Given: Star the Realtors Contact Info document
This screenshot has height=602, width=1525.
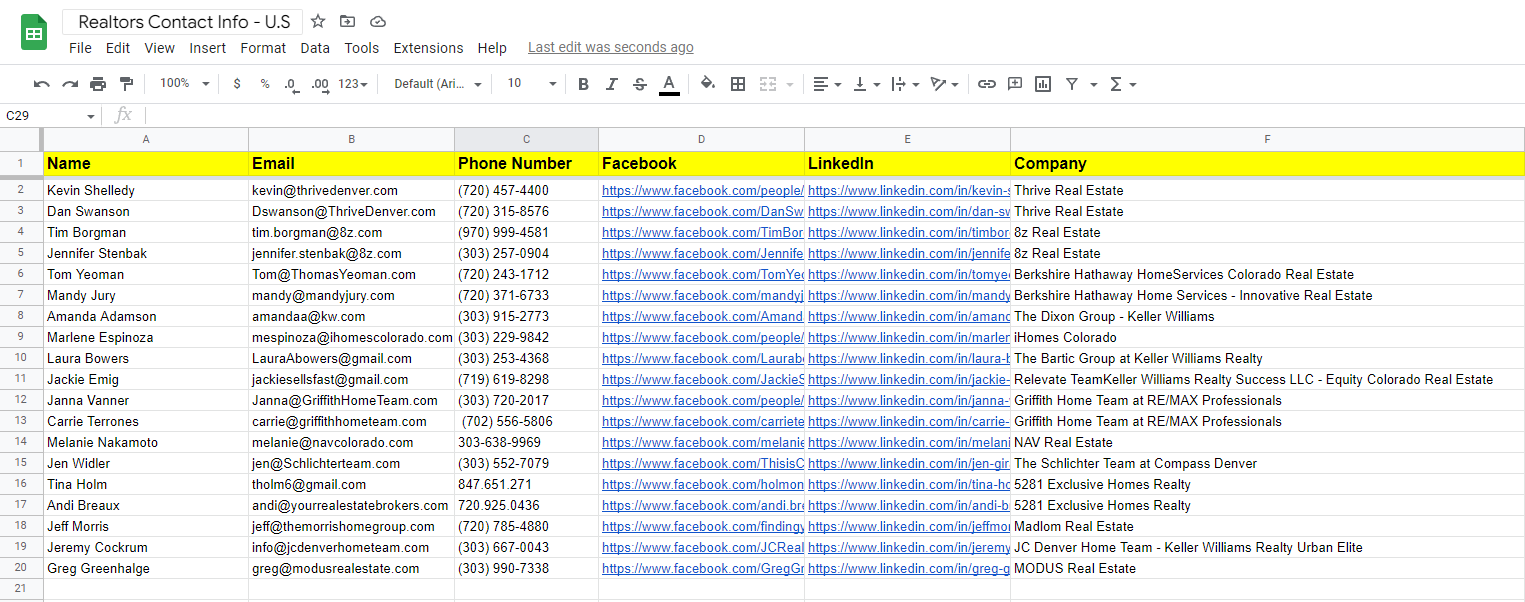Looking at the screenshot, I should click(x=318, y=21).
